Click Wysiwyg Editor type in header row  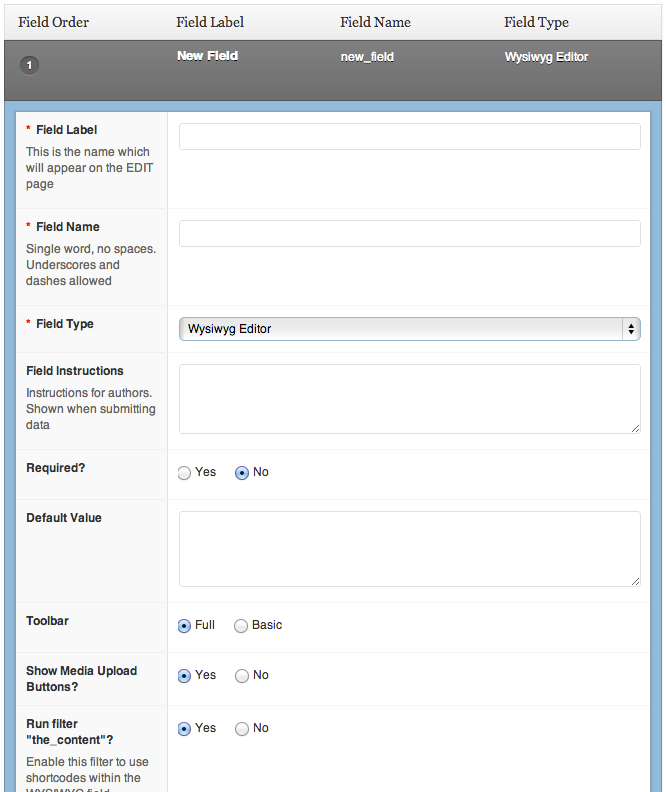click(546, 57)
